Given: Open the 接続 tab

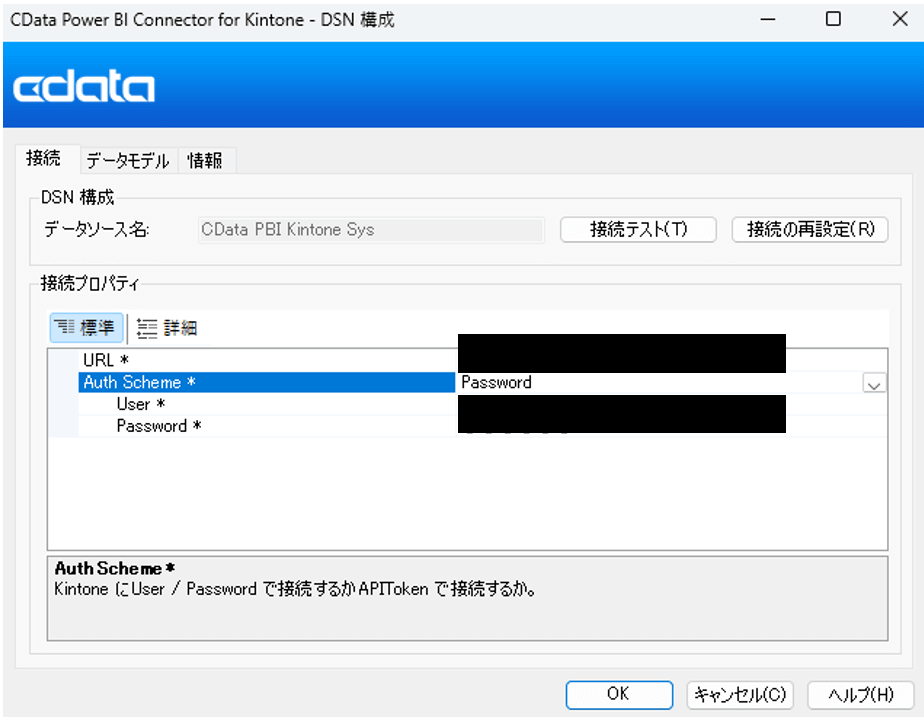Looking at the screenshot, I should click(43, 158).
